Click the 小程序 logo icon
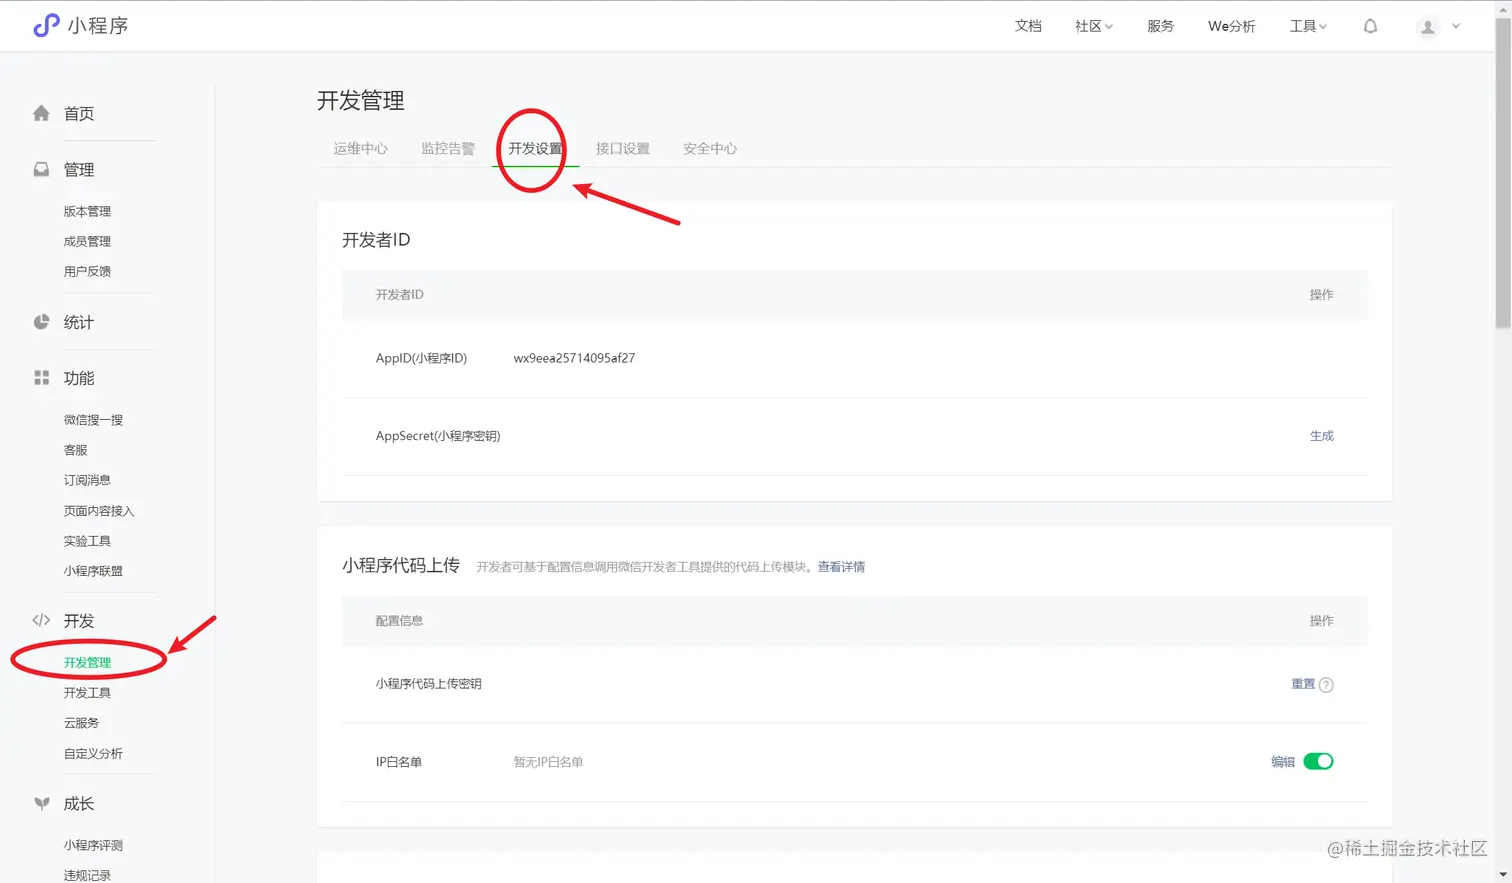 46,26
